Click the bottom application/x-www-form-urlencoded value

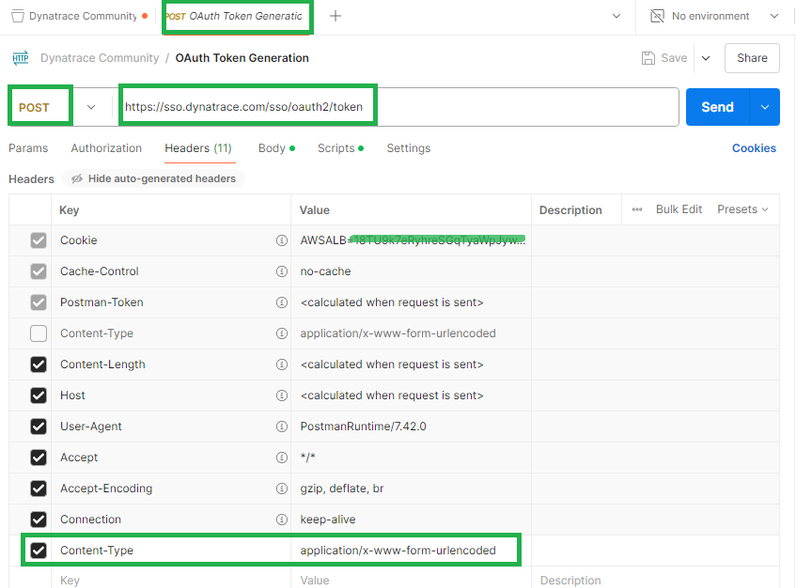(x=397, y=550)
